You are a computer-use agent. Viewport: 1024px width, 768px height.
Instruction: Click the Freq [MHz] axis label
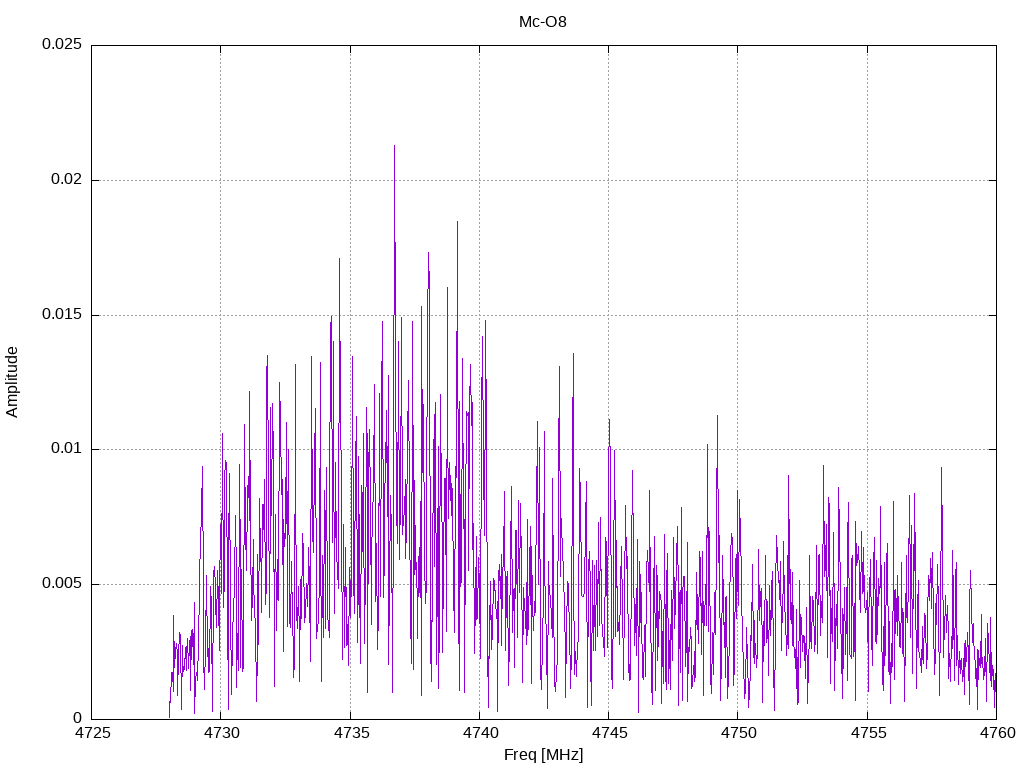click(x=543, y=755)
